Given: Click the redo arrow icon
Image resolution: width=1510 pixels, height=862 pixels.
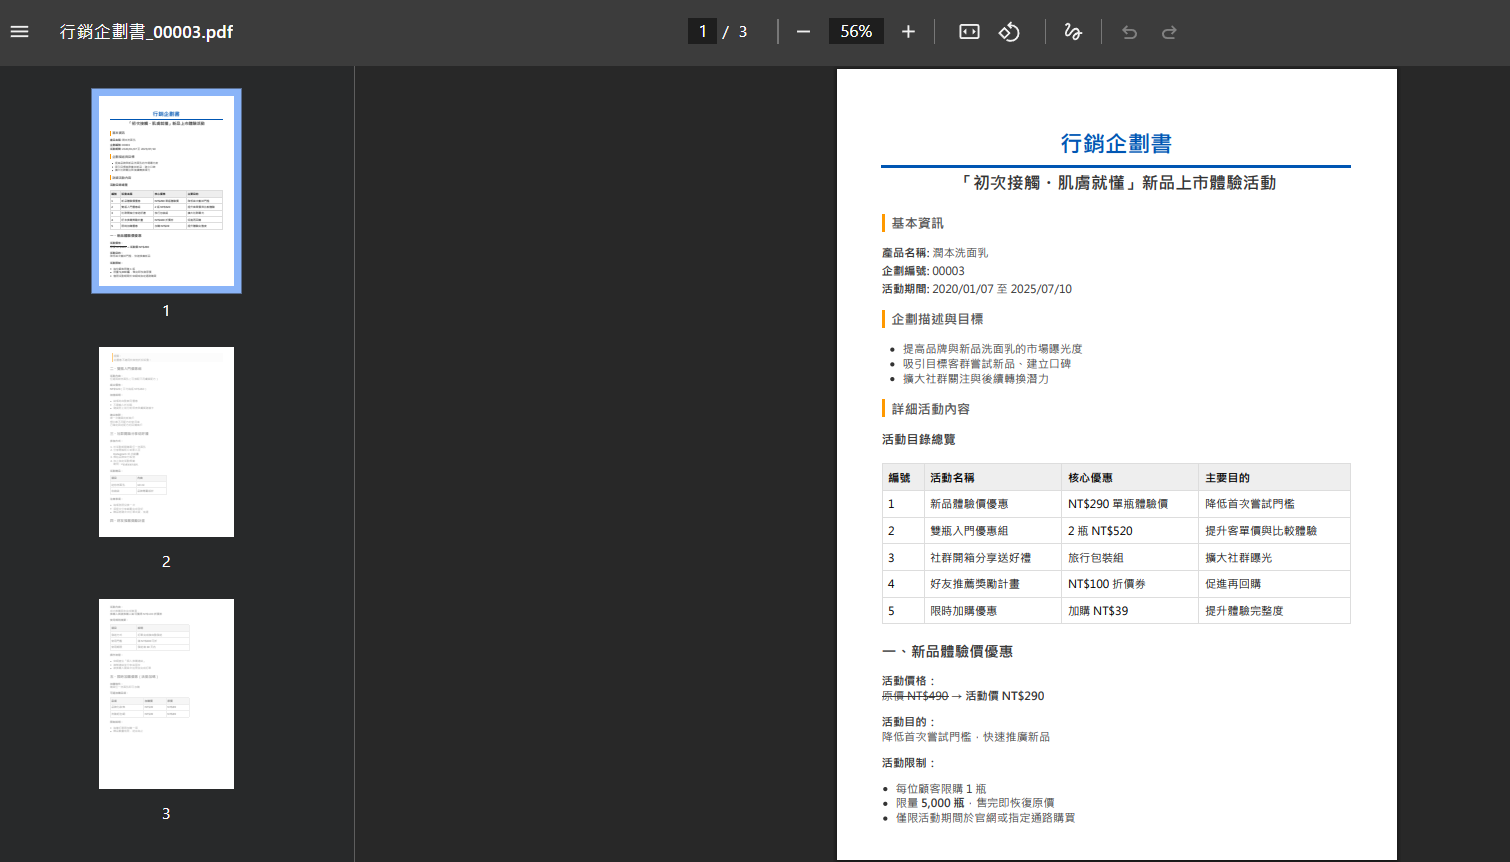Looking at the screenshot, I should (1169, 32).
